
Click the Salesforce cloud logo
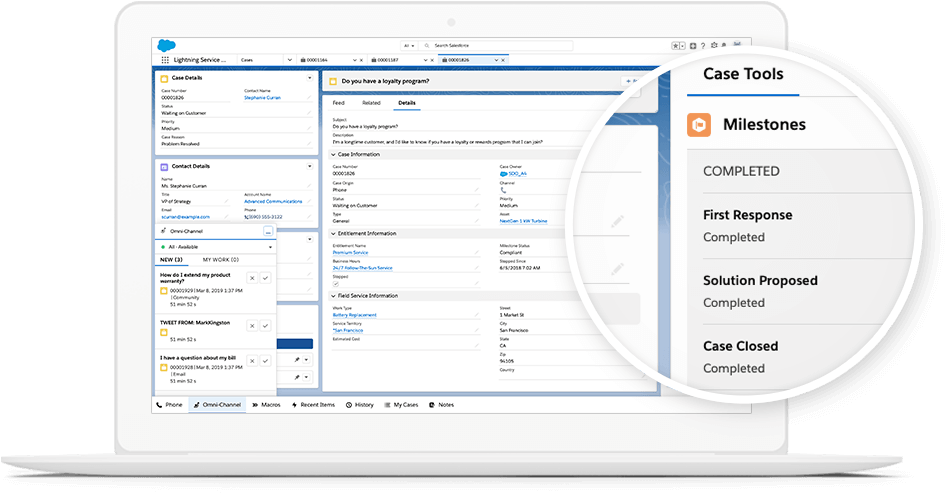(165, 45)
